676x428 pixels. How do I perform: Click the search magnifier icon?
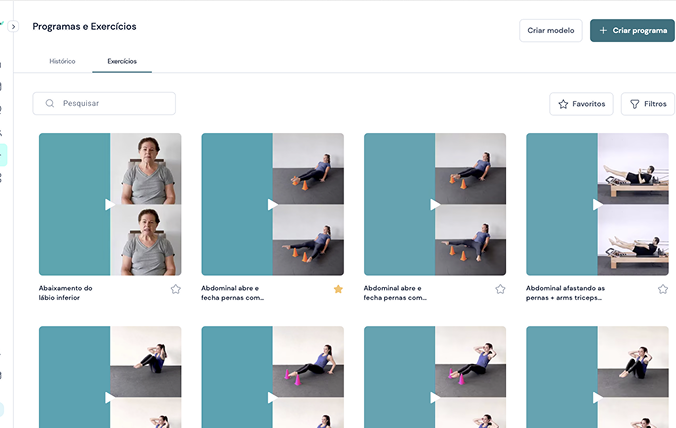coord(50,103)
